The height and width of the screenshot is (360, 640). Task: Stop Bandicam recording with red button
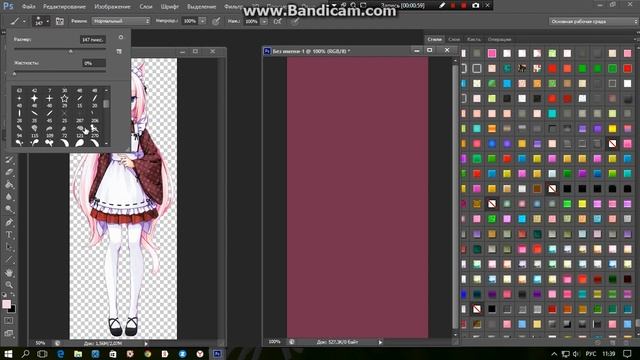tap(464, 5)
